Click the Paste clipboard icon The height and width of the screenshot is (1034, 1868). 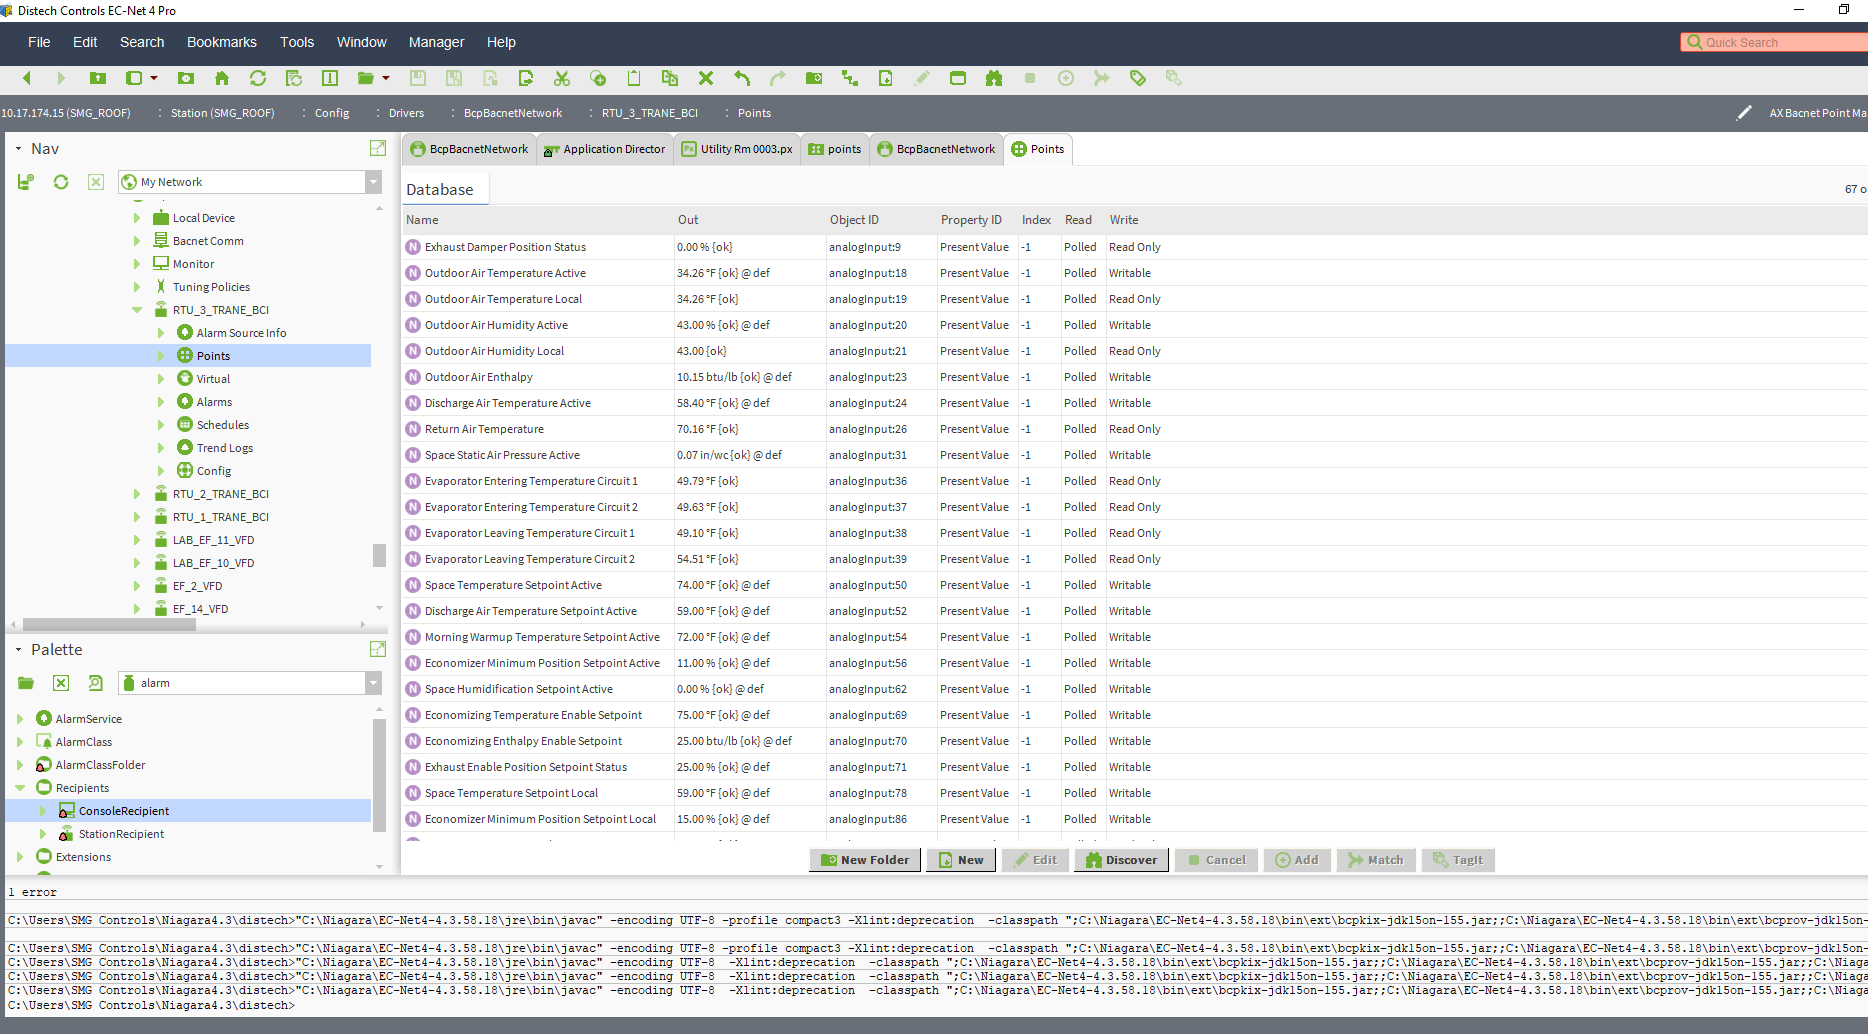click(634, 78)
